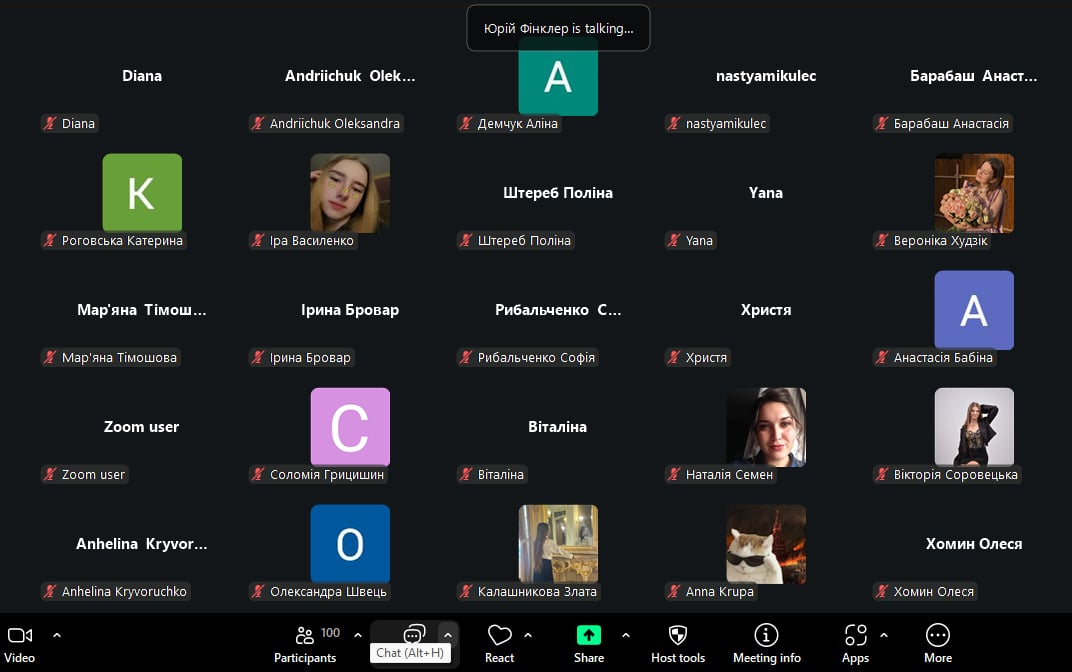This screenshot has width=1072, height=672.
Task: Select Іра Василенко's video thumbnail
Action: 350,192
